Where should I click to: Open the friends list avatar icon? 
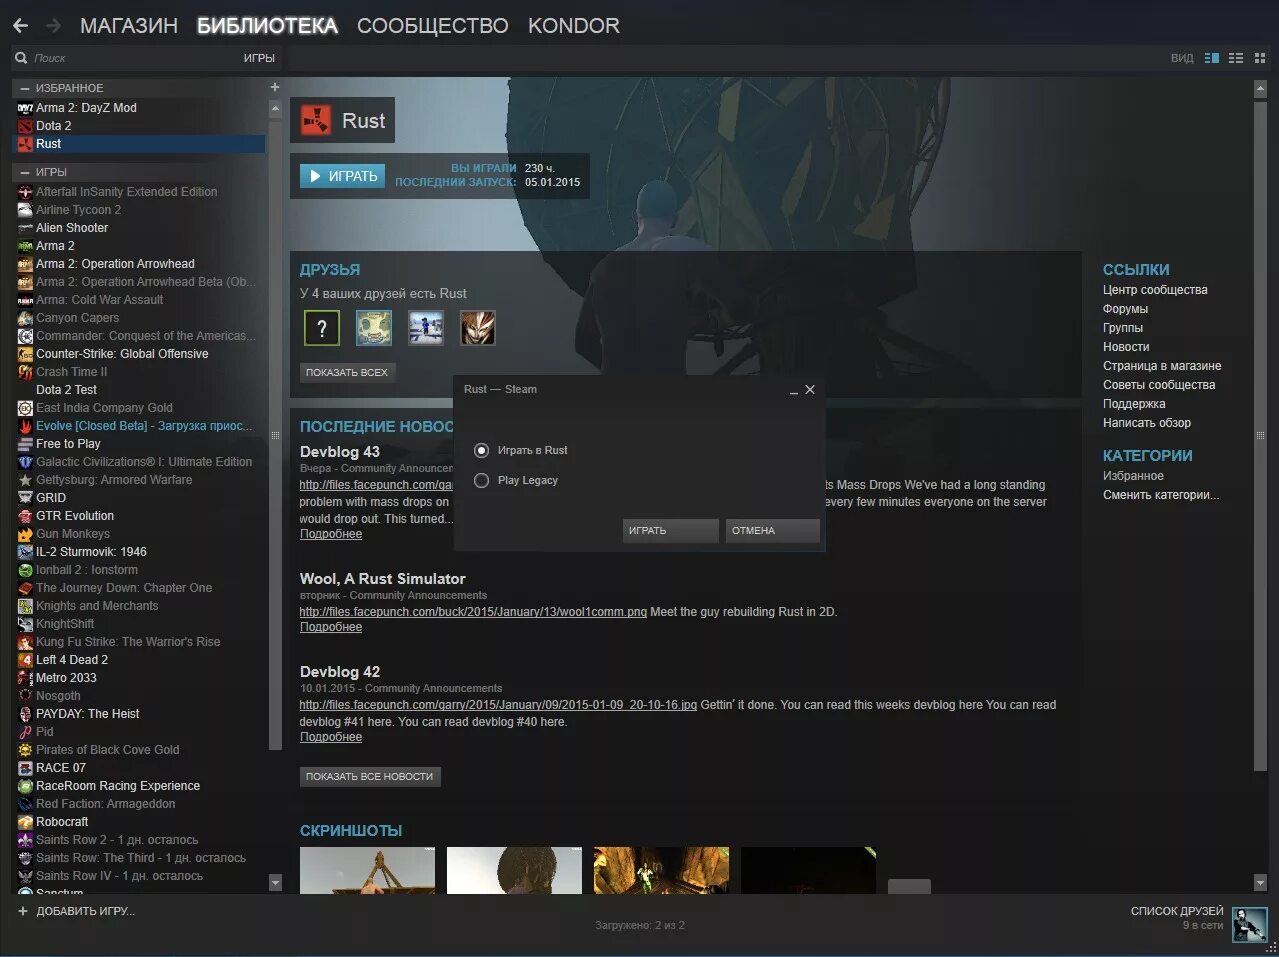click(1249, 925)
